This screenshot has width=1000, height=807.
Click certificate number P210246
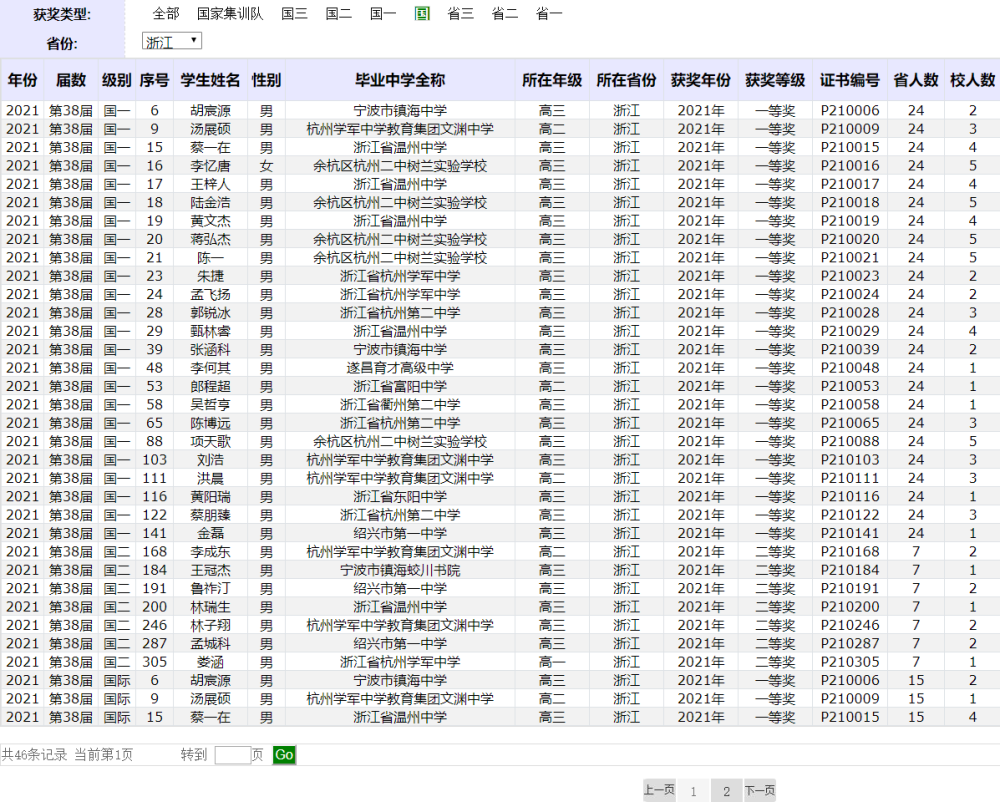[850, 625]
